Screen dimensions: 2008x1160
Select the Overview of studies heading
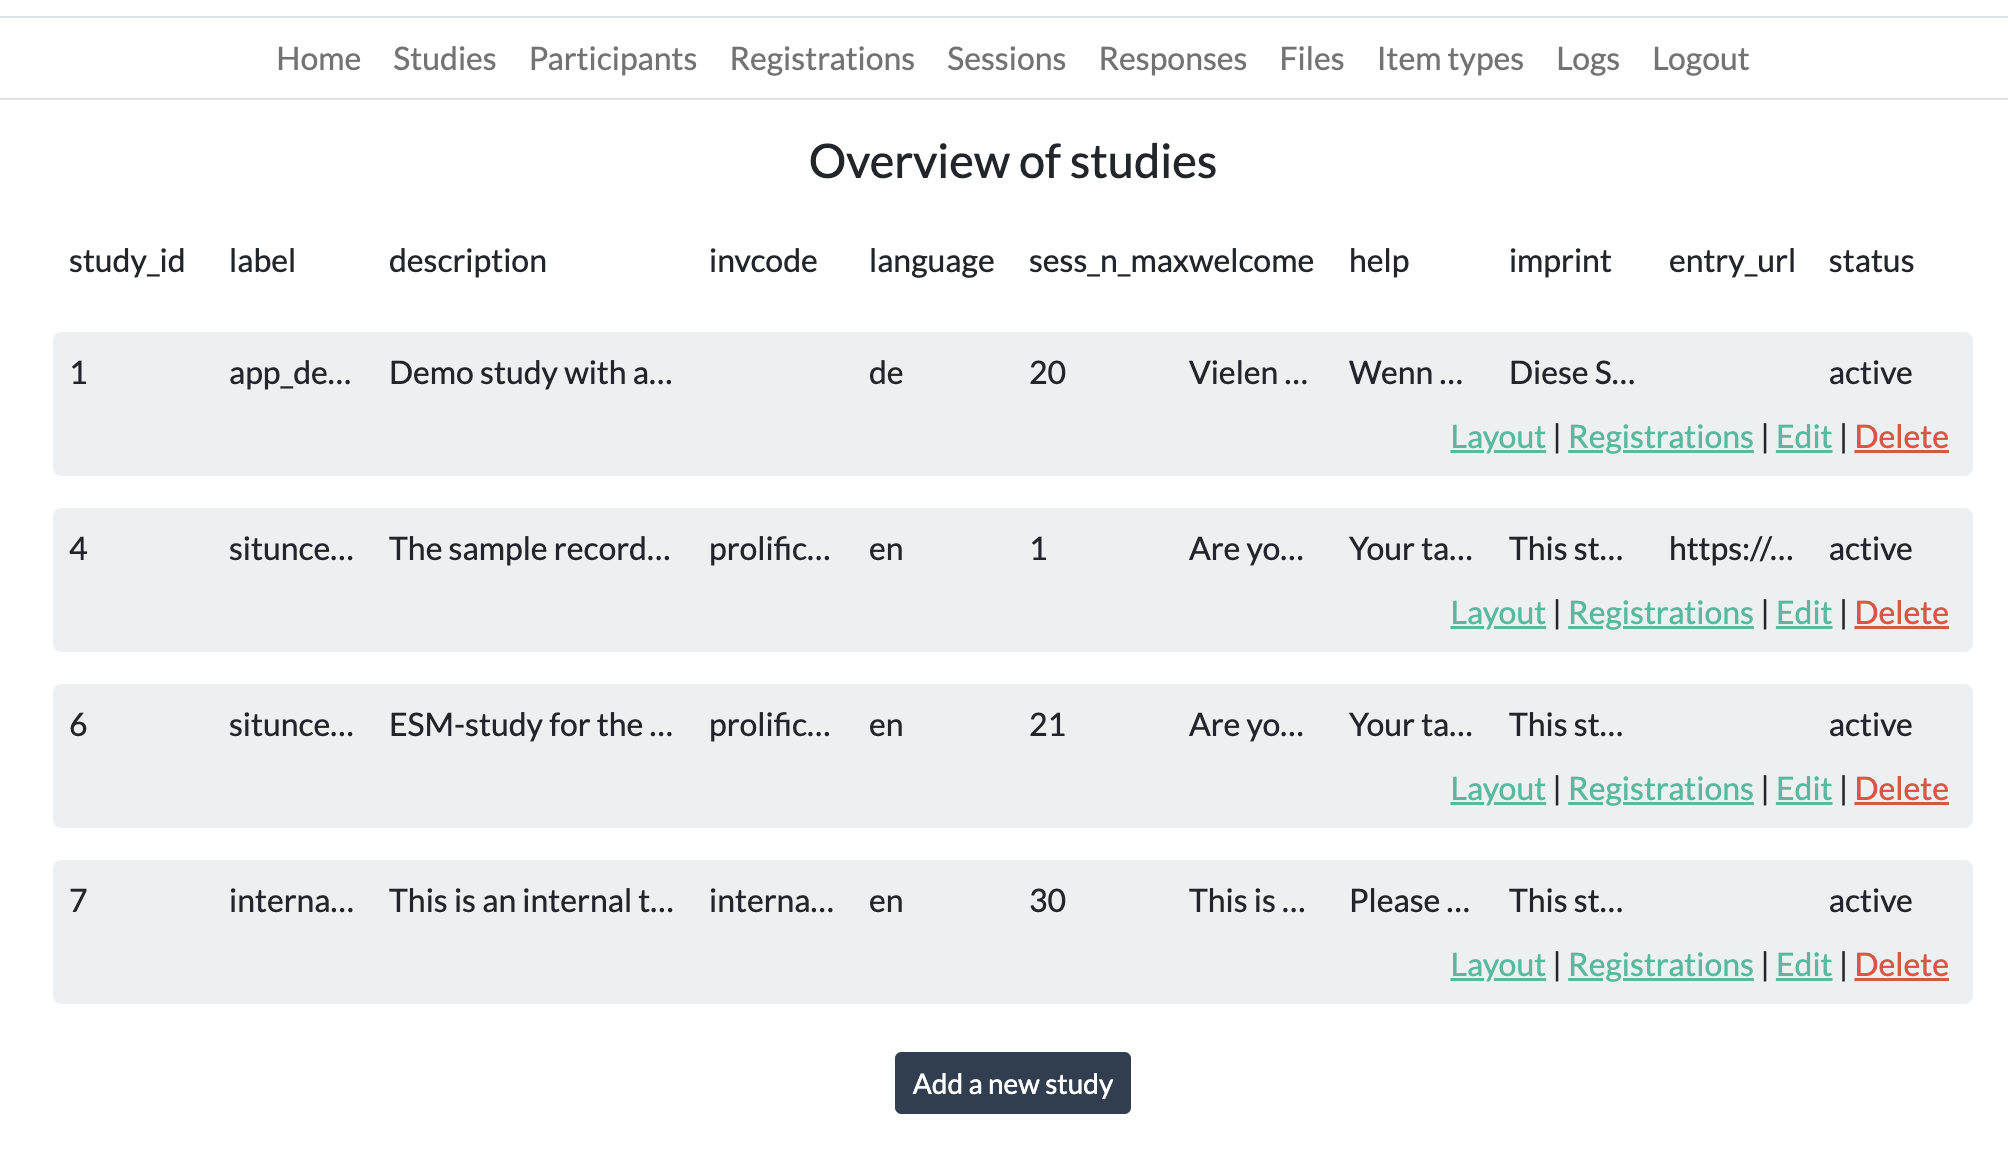[1012, 161]
